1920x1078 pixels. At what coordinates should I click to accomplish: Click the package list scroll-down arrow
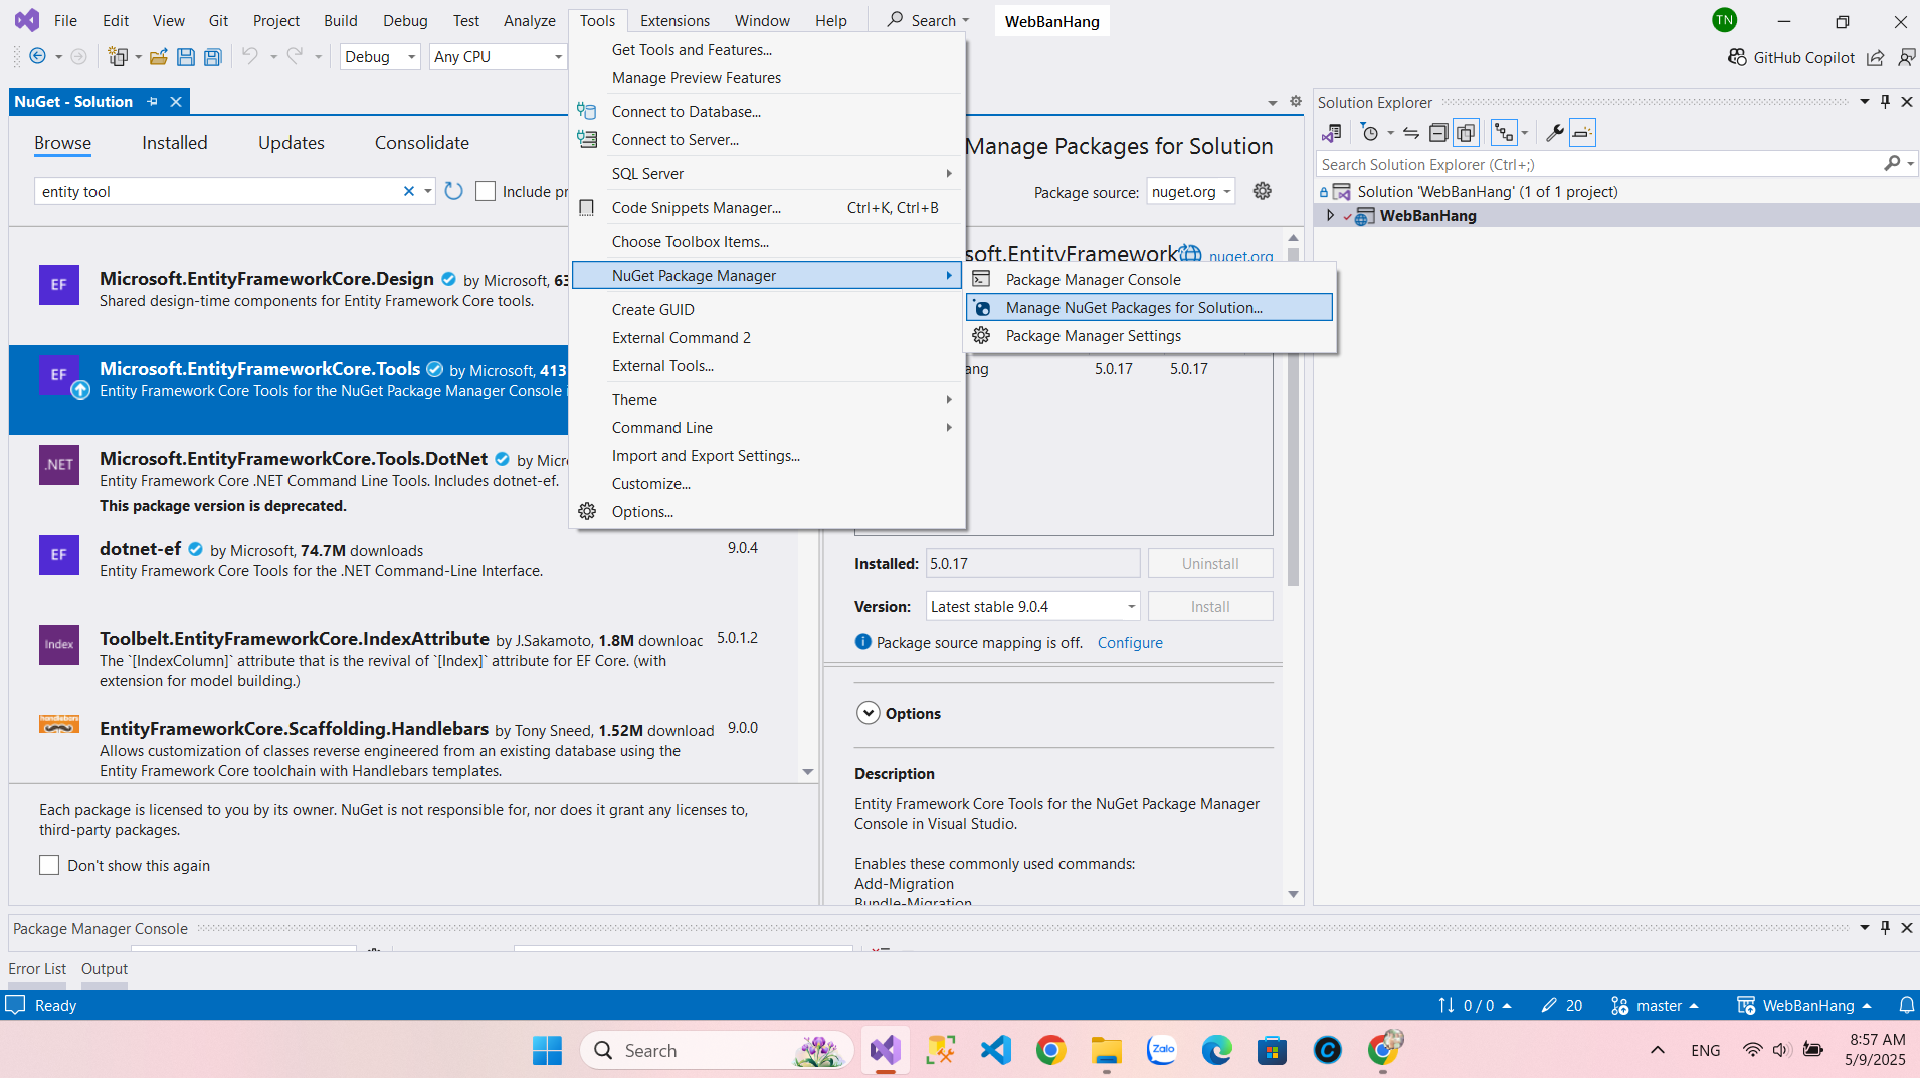click(807, 771)
